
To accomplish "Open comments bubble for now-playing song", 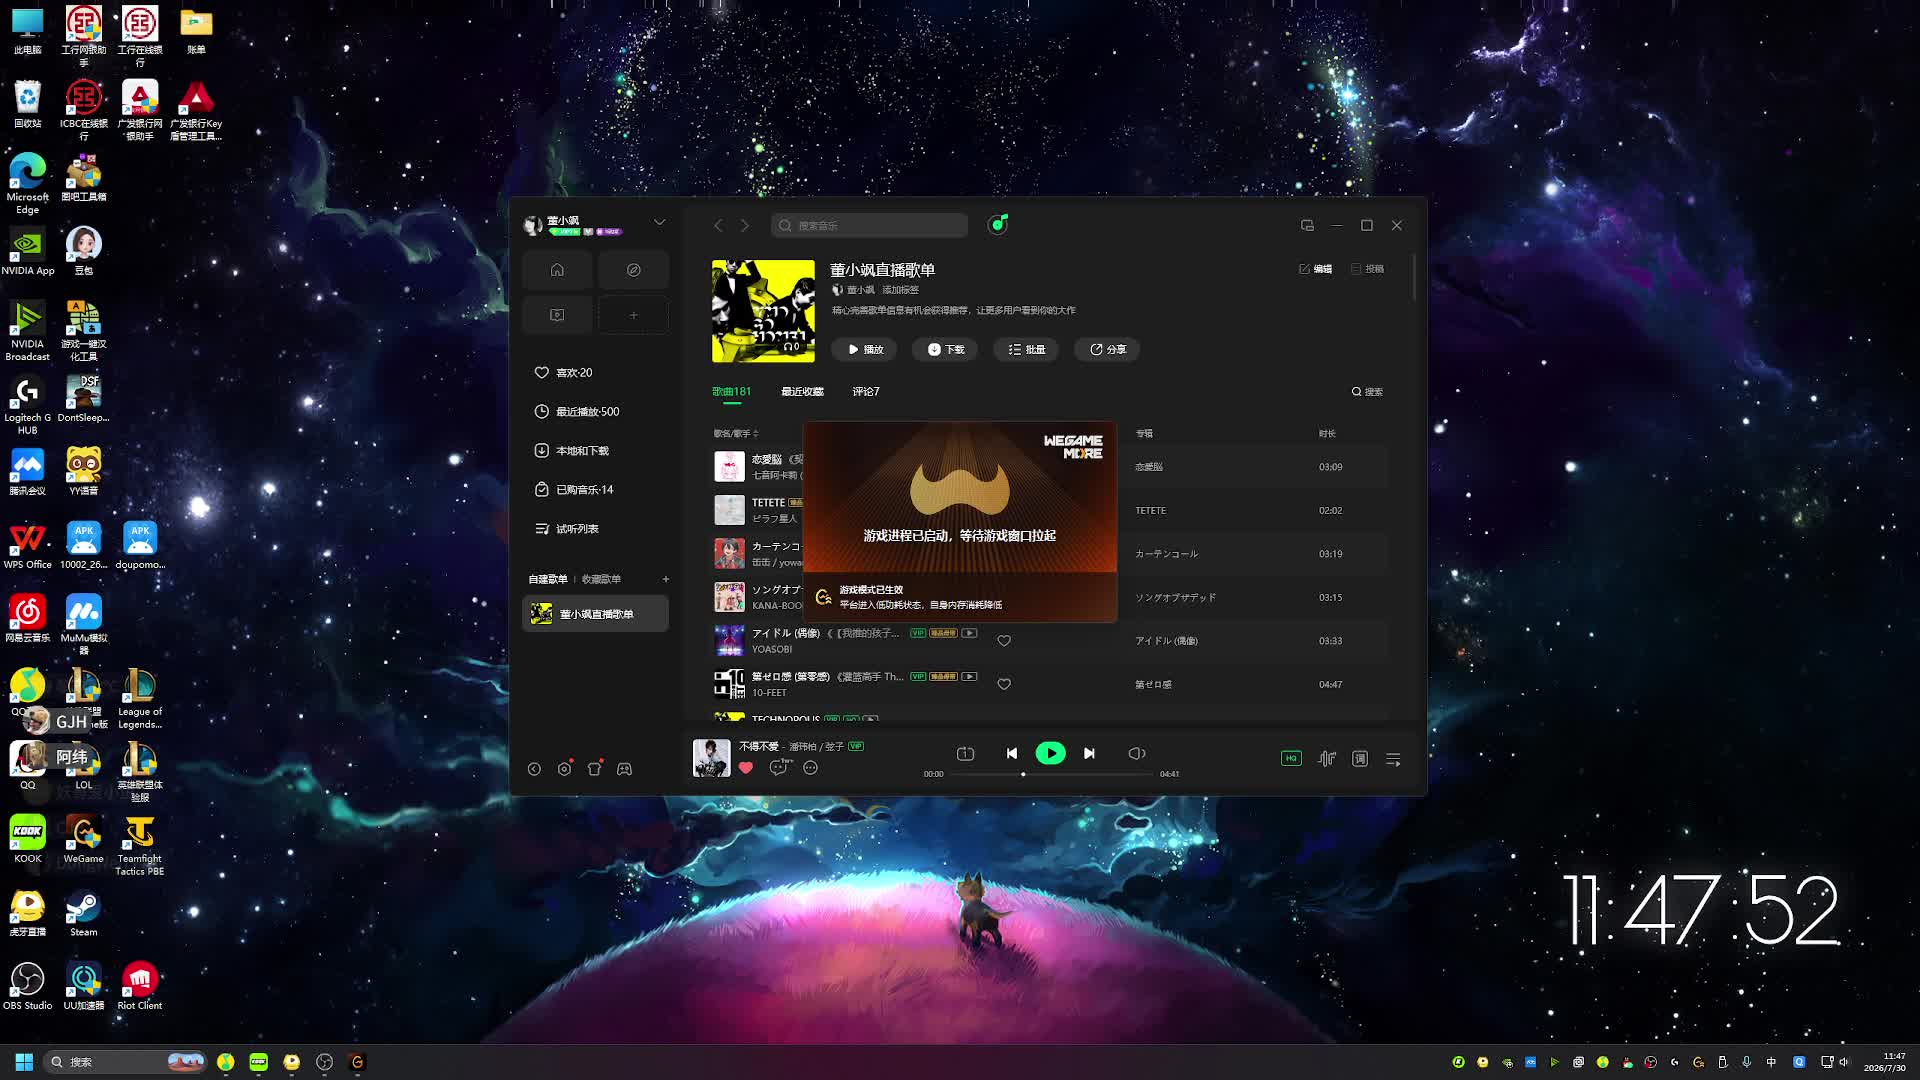I will click(x=778, y=768).
